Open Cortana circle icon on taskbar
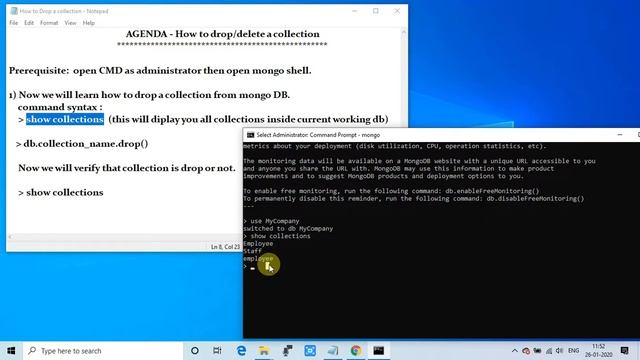This screenshot has height=360, width=640. click(x=195, y=351)
